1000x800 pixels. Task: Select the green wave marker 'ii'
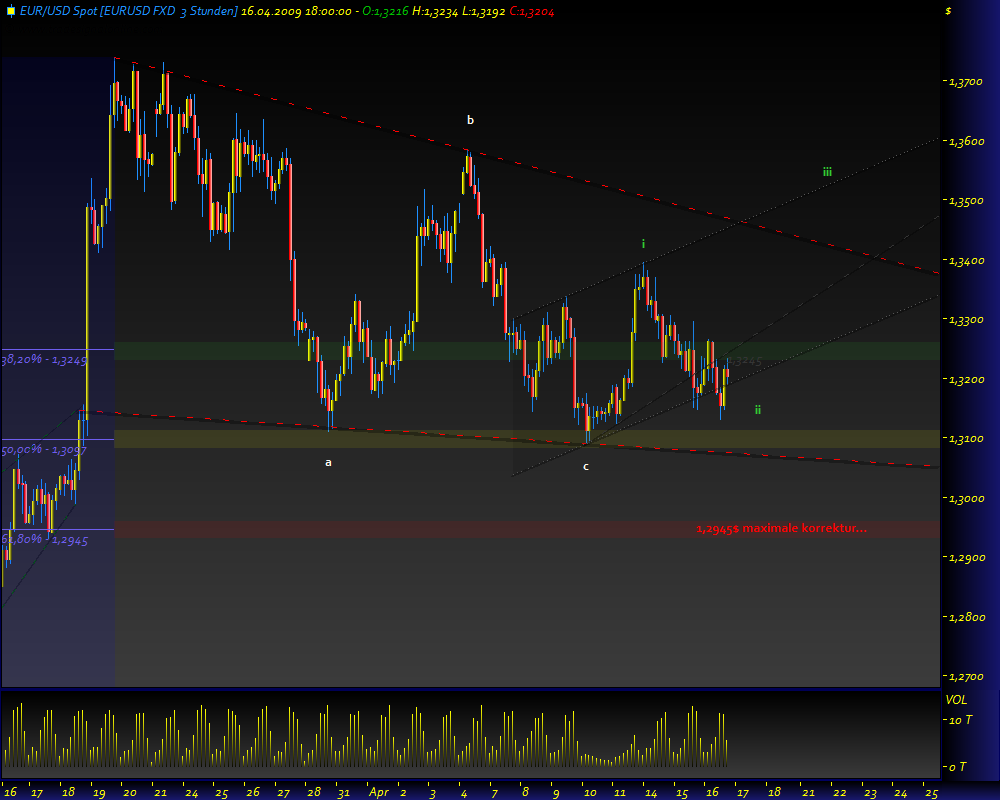click(757, 408)
